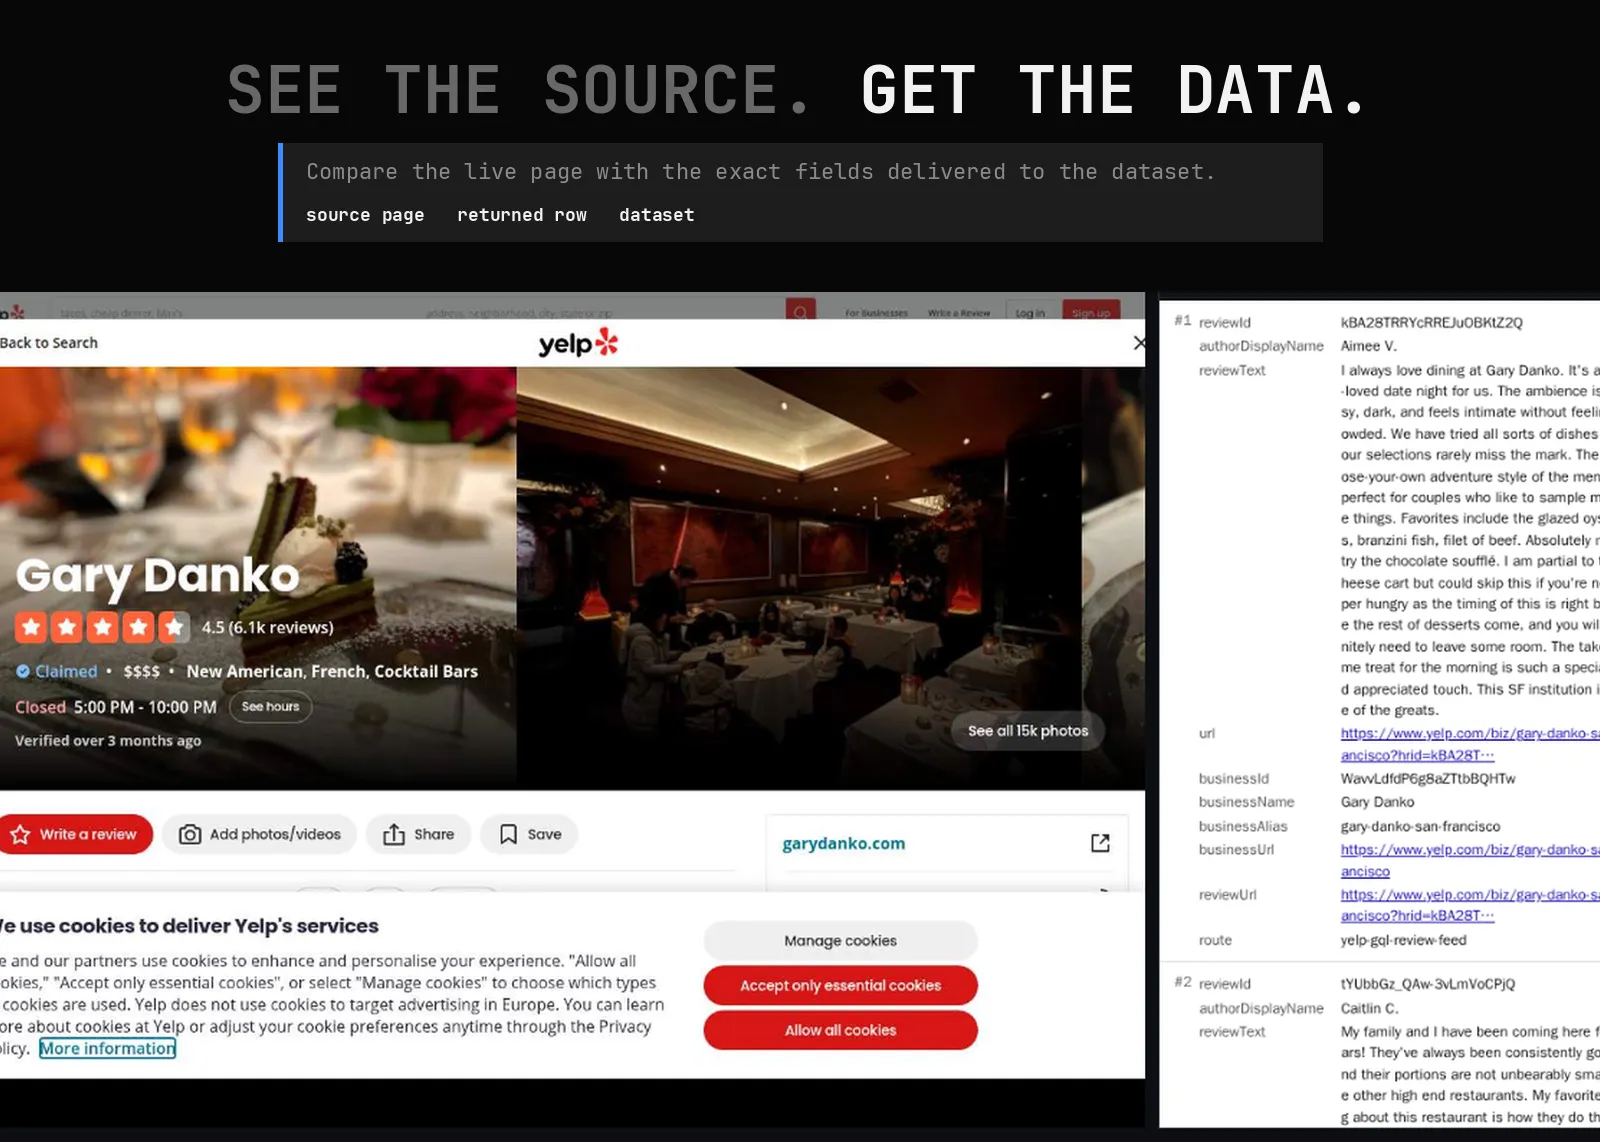The image size is (1600, 1142).
Task: Click businessAlias gary-danko-san-francisco value
Action: 1420,826
